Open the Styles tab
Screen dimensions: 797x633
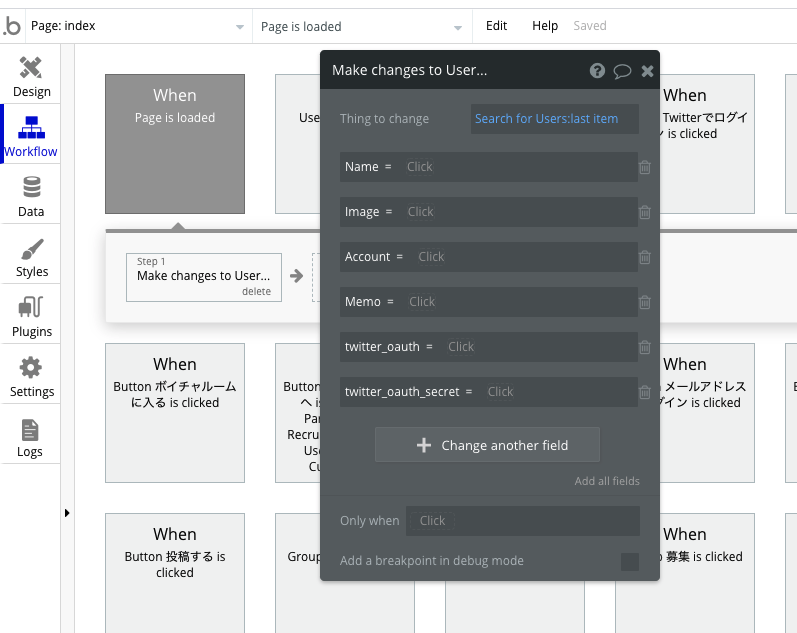pos(32,256)
